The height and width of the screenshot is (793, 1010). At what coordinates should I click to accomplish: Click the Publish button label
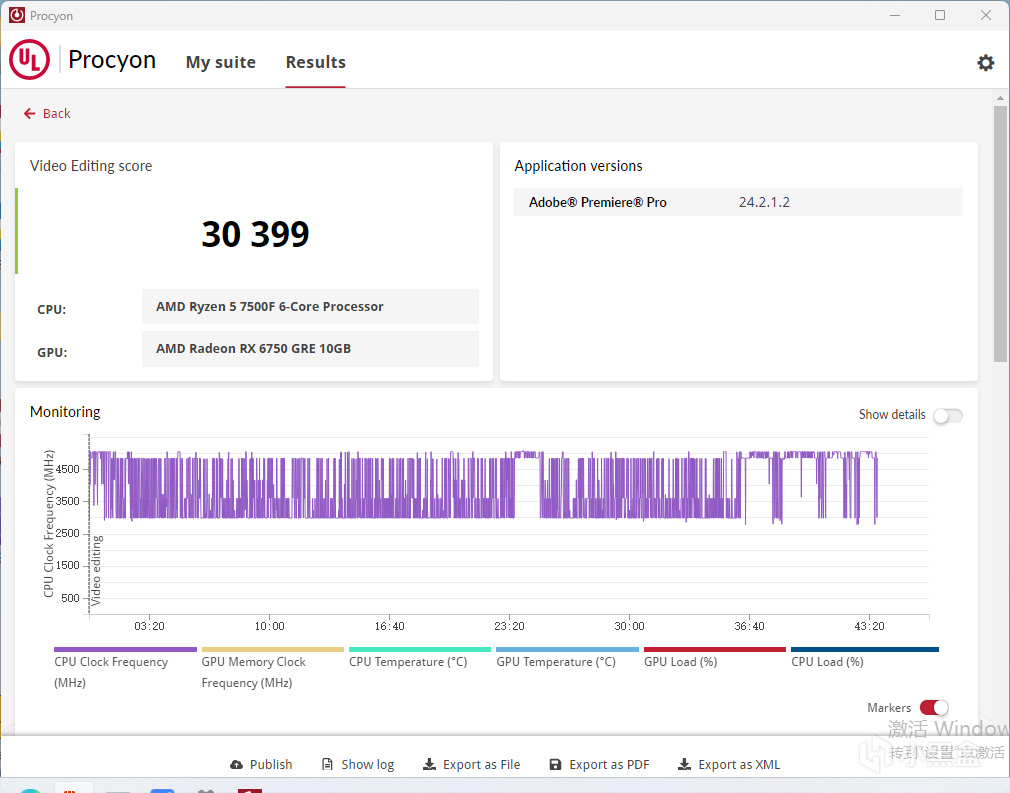tap(271, 765)
